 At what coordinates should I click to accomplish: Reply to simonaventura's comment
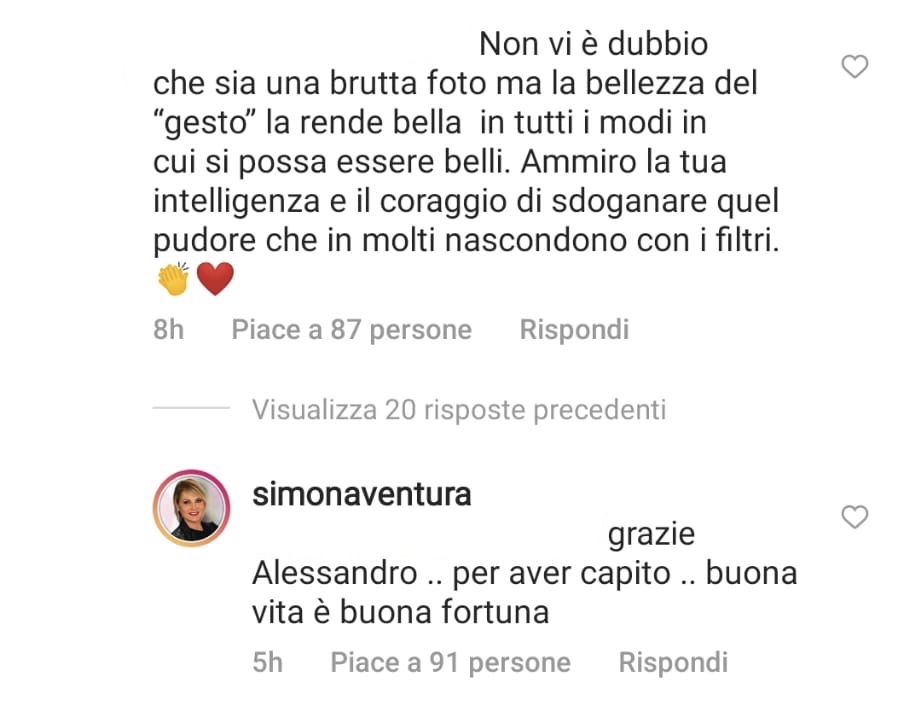click(673, 663)
